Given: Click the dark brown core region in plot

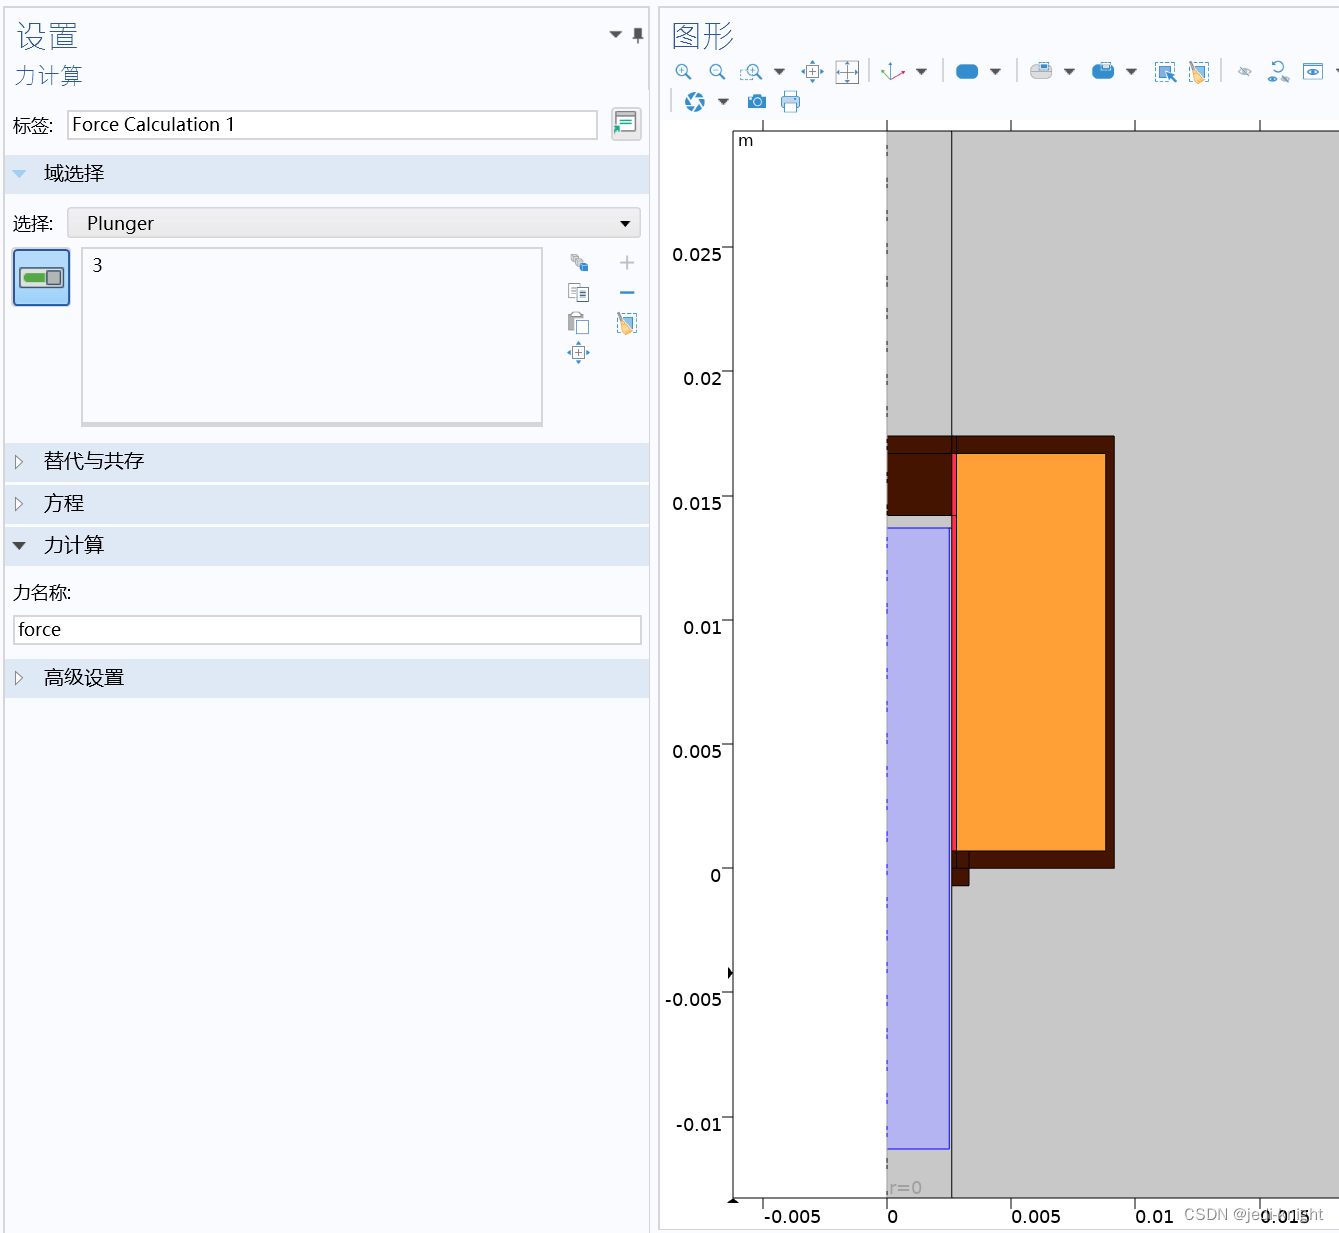Looking at the screenshot, I should (919, 484).
